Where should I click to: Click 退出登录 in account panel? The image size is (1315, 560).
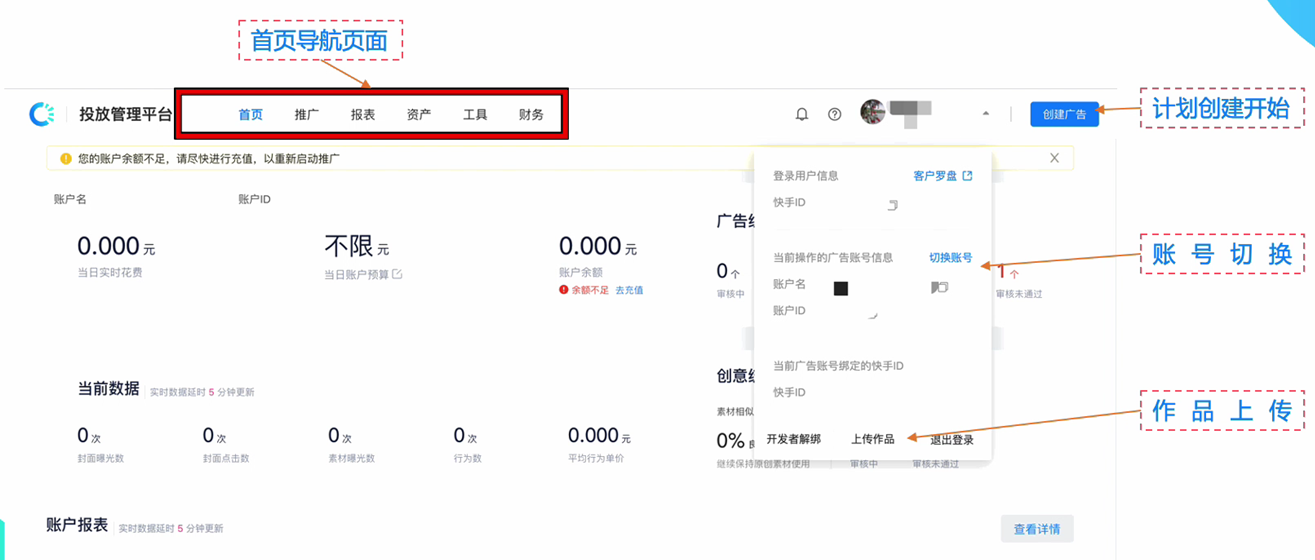(952, 439)
